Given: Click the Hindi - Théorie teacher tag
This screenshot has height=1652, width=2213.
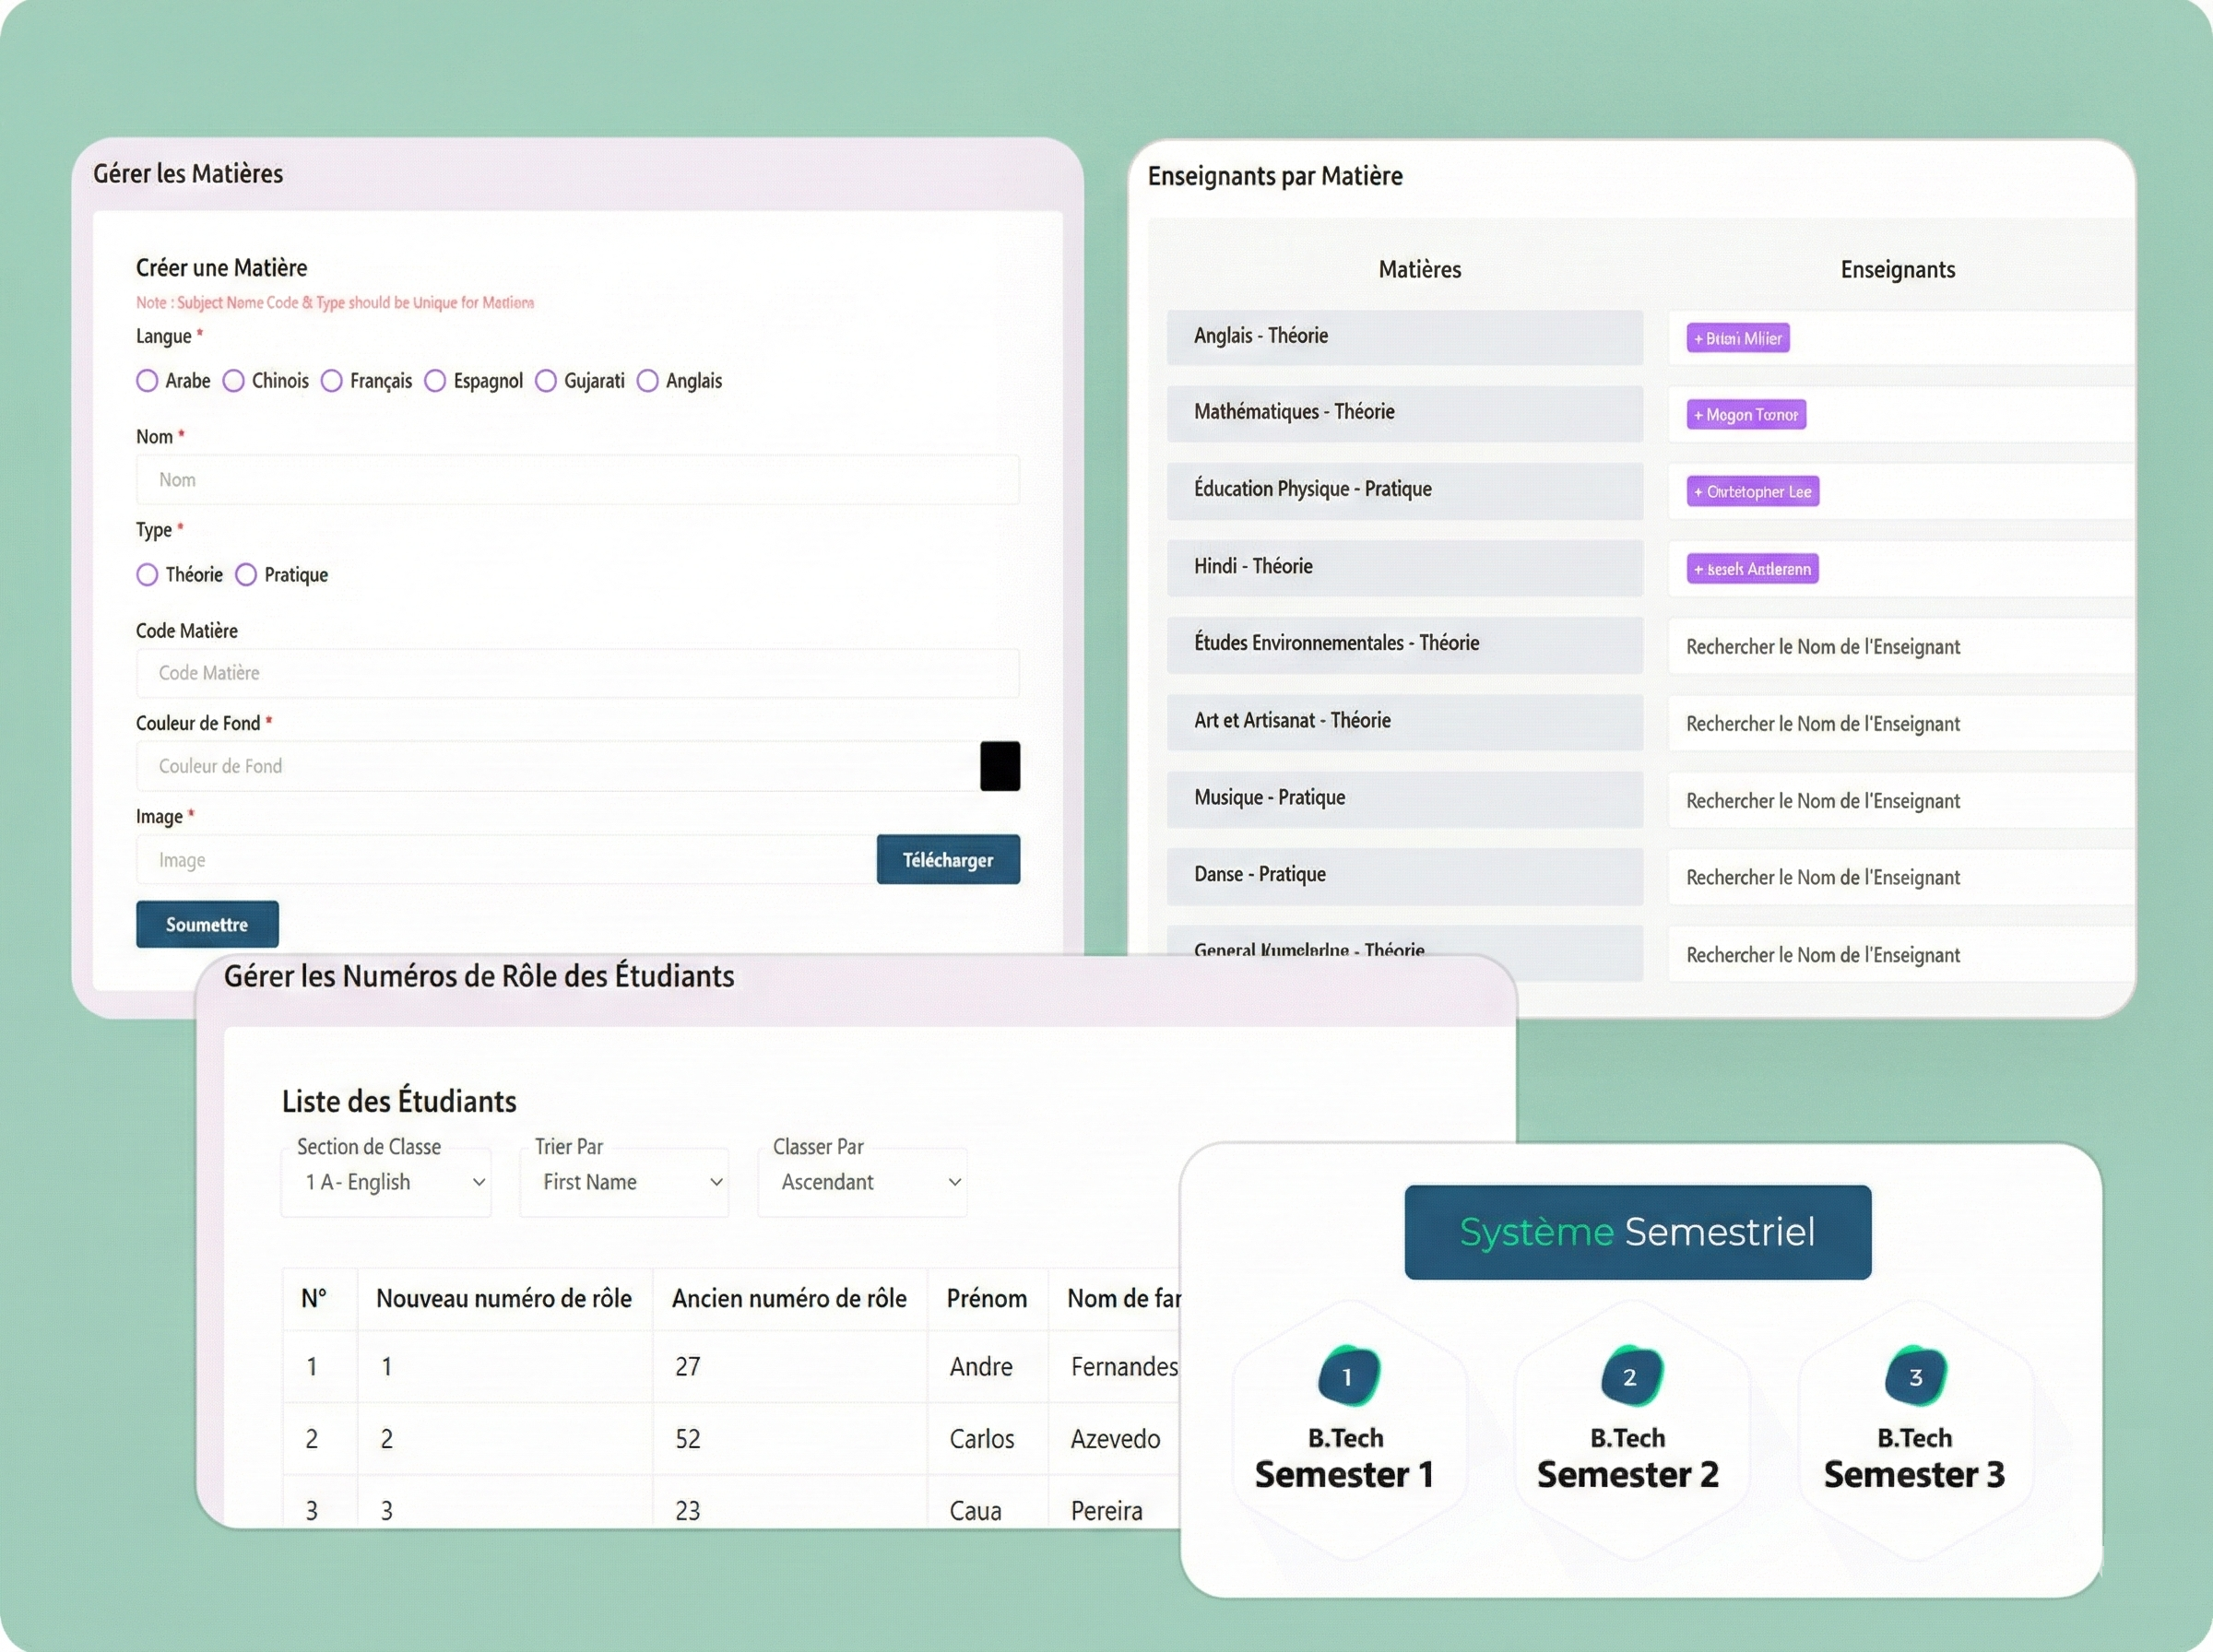Looking at the screenshot, I should tap(1752, 569).
